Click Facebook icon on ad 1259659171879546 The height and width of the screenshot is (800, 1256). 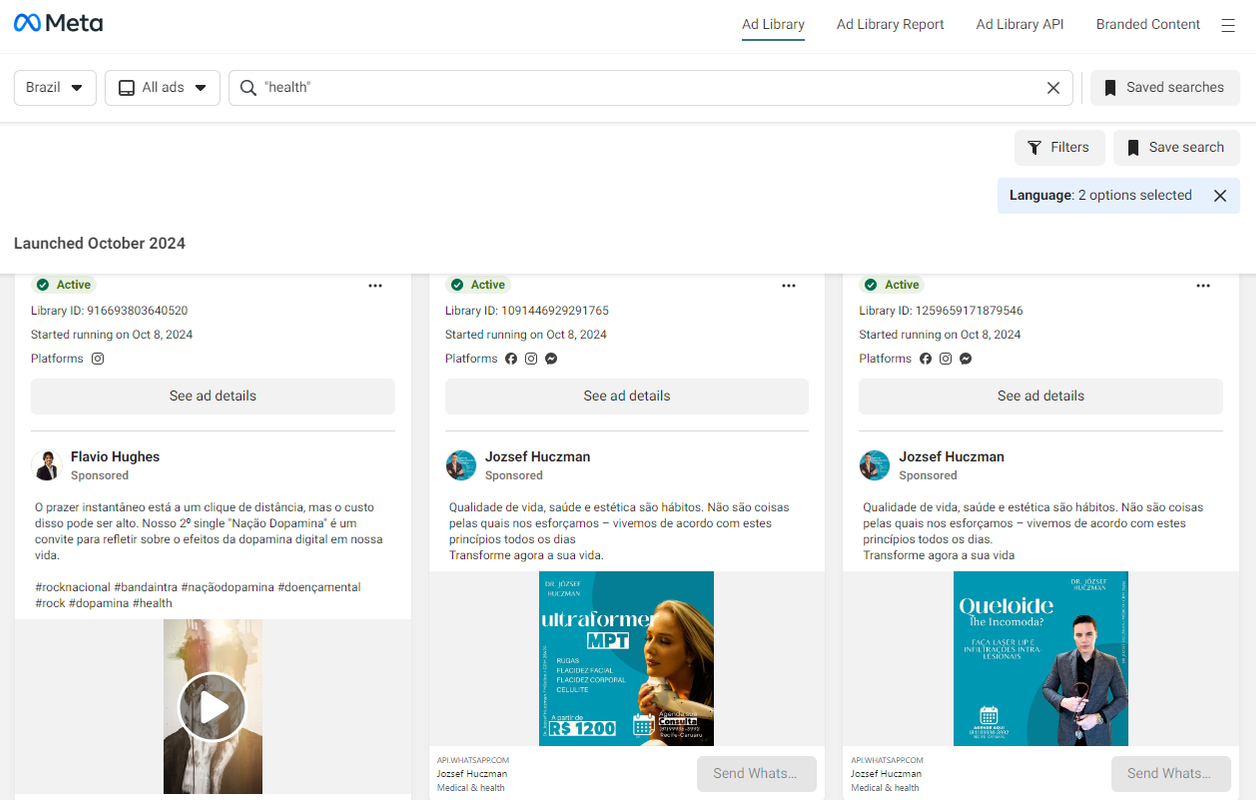[x=925, y=358]
